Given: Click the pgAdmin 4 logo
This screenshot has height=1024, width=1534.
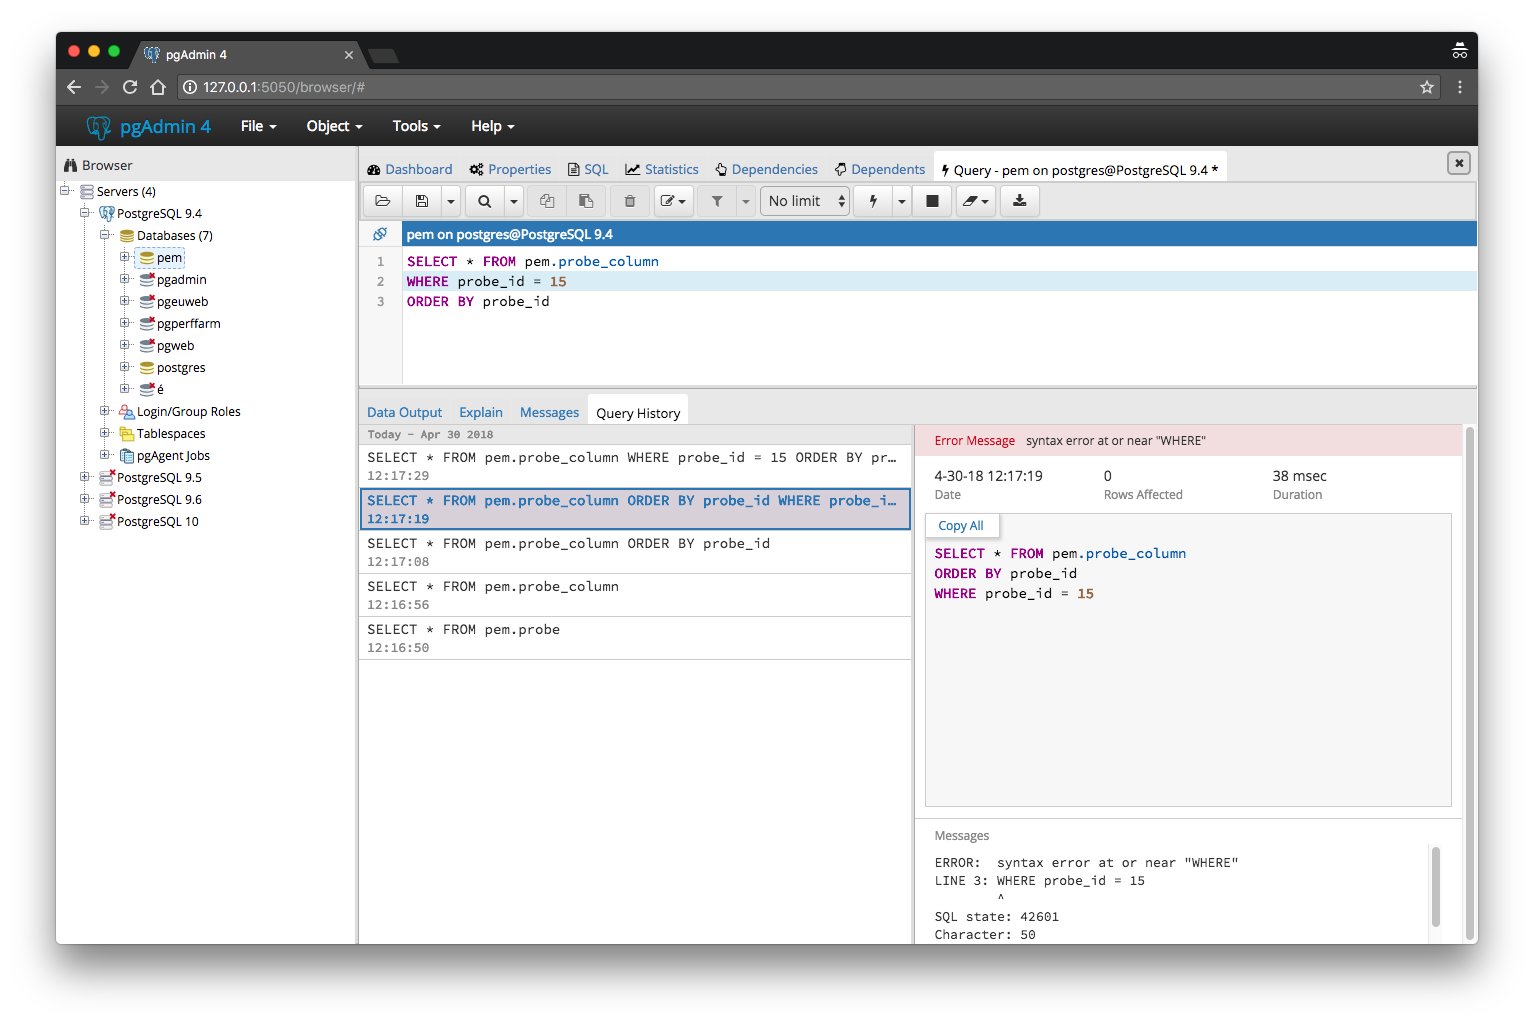Looking at the screenshot, I should tap(148, 126).
